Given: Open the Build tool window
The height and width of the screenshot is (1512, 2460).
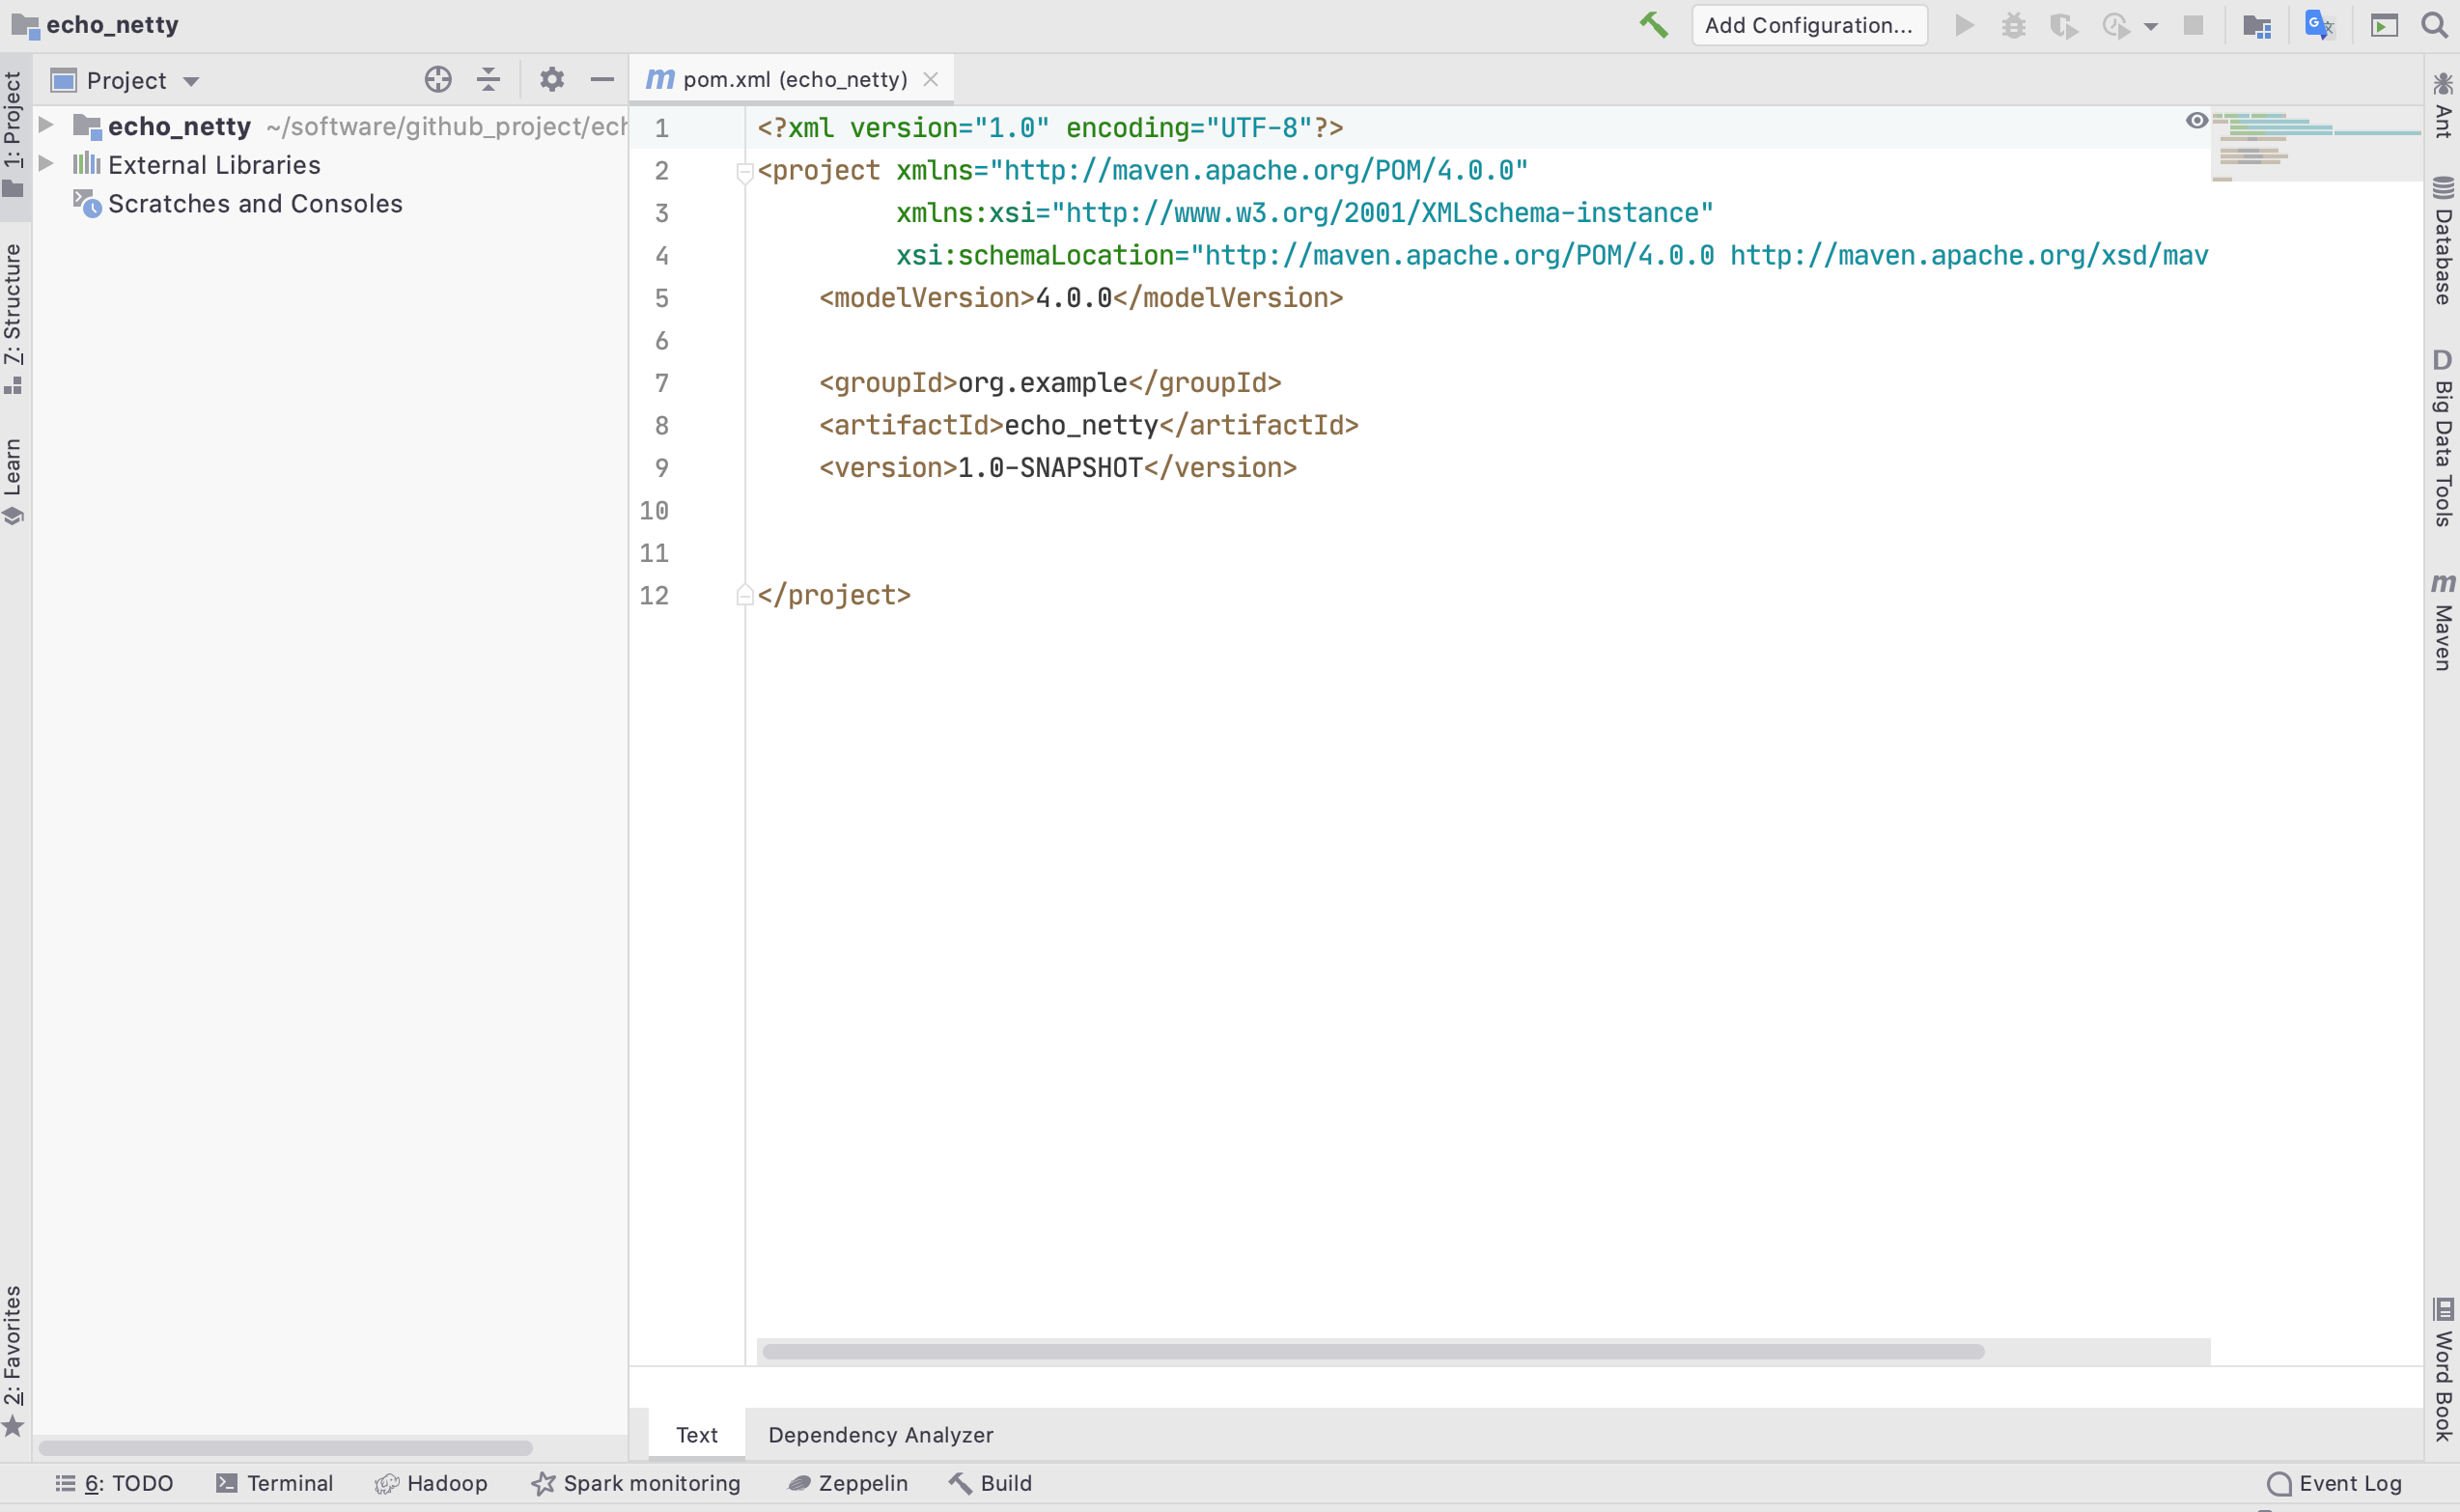Looking at the screenshot, I should [990, 1483].
